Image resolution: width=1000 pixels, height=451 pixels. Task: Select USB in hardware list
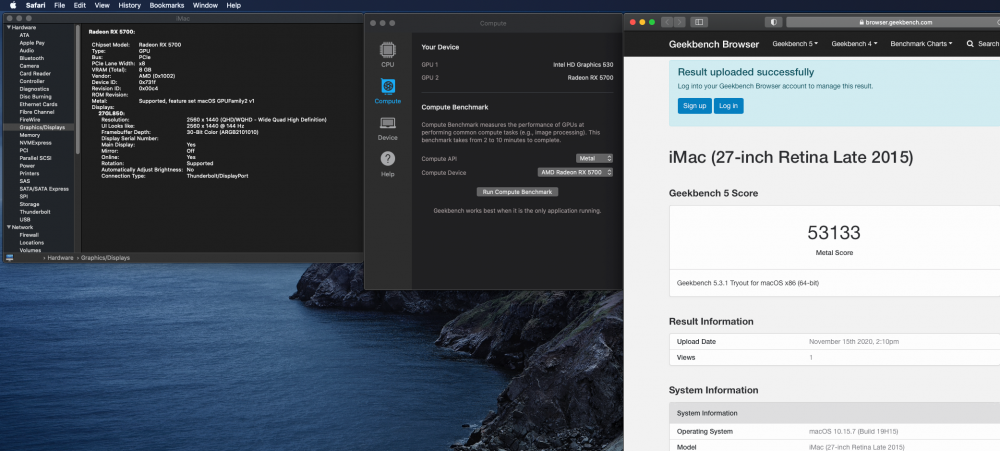[x=24, y=219]
